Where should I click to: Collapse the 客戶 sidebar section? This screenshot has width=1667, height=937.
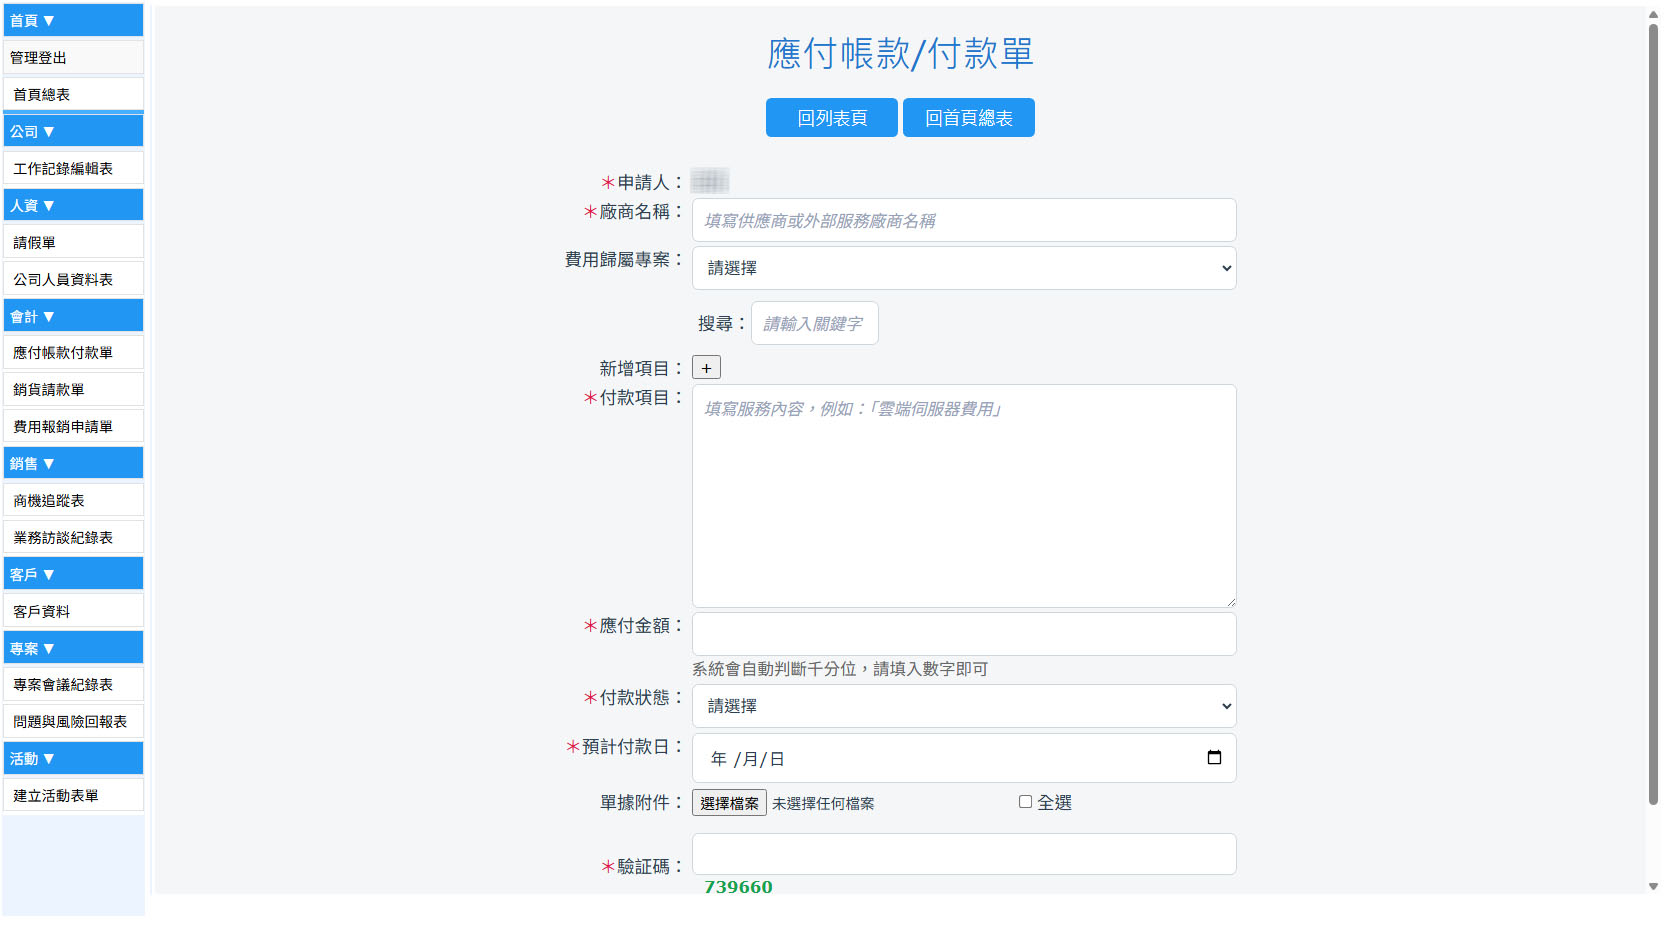(x=73, y=574)
